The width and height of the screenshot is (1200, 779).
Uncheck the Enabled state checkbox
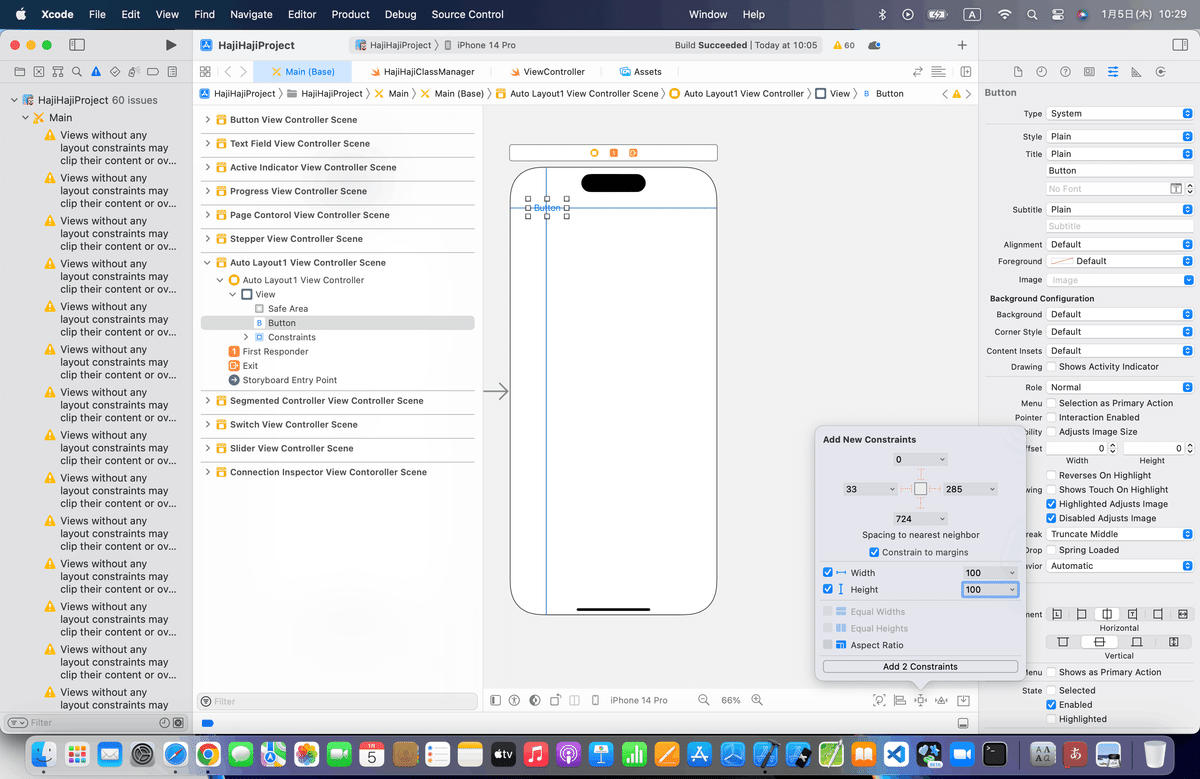(1051, 705)
